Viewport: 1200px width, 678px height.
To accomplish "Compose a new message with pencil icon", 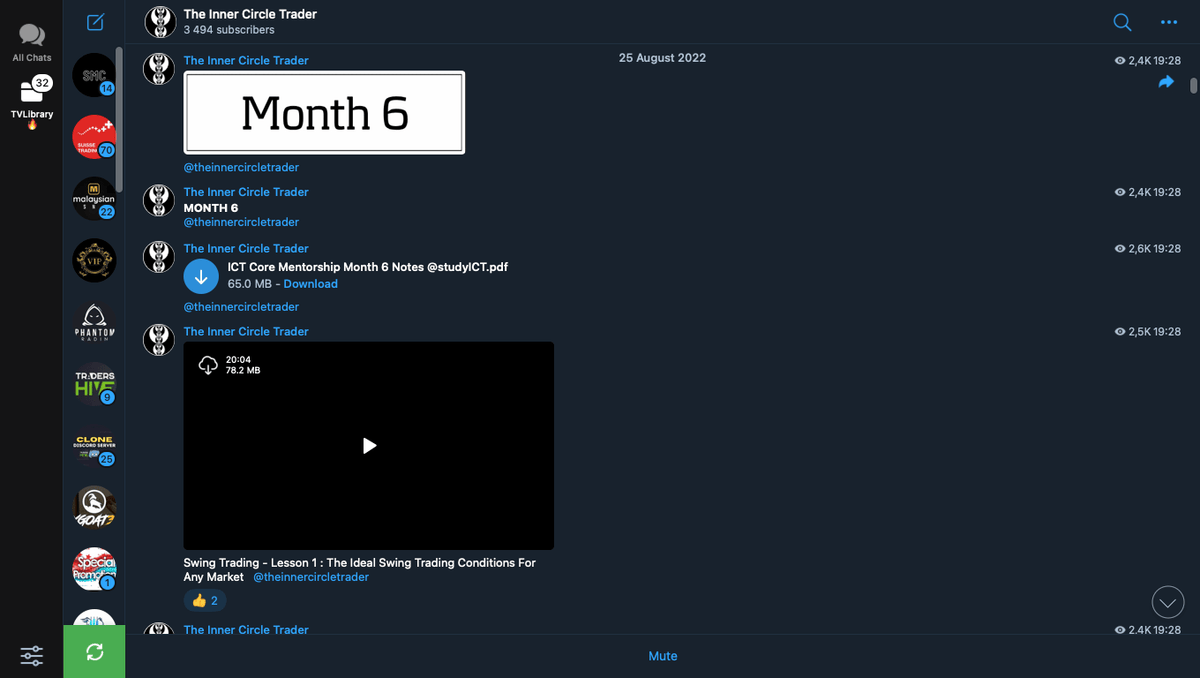I will [x=95, y=22].
